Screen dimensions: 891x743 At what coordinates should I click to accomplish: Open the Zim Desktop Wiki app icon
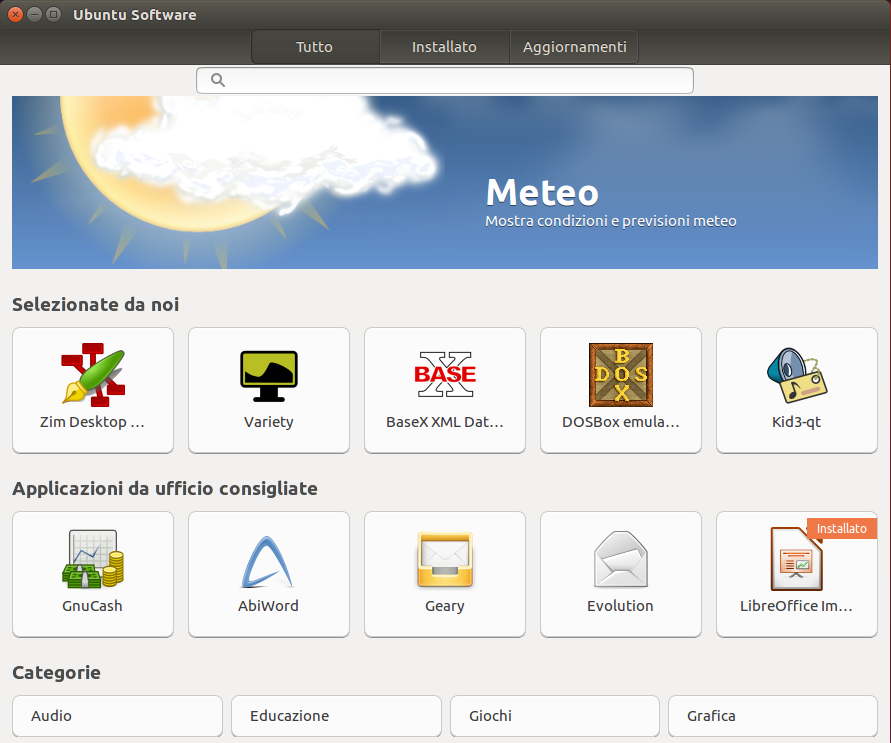[x=93, y=375]
